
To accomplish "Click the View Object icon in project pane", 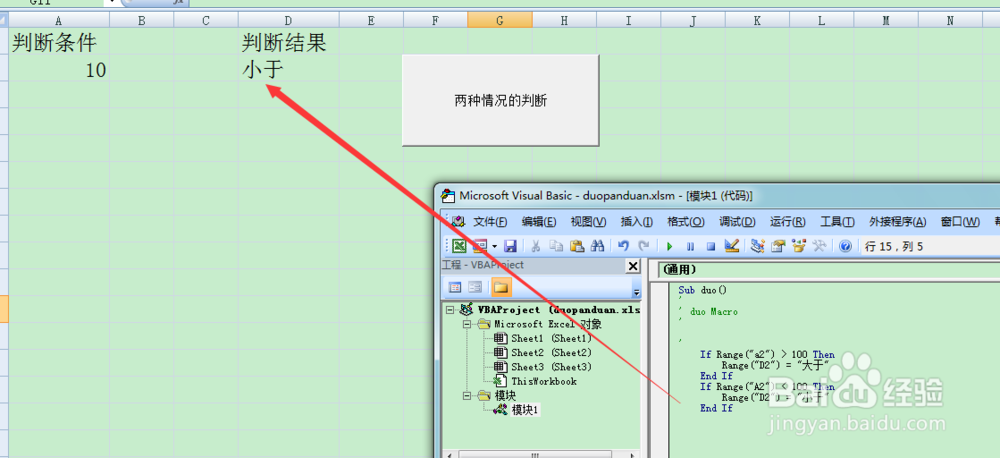I will [475, 288].
